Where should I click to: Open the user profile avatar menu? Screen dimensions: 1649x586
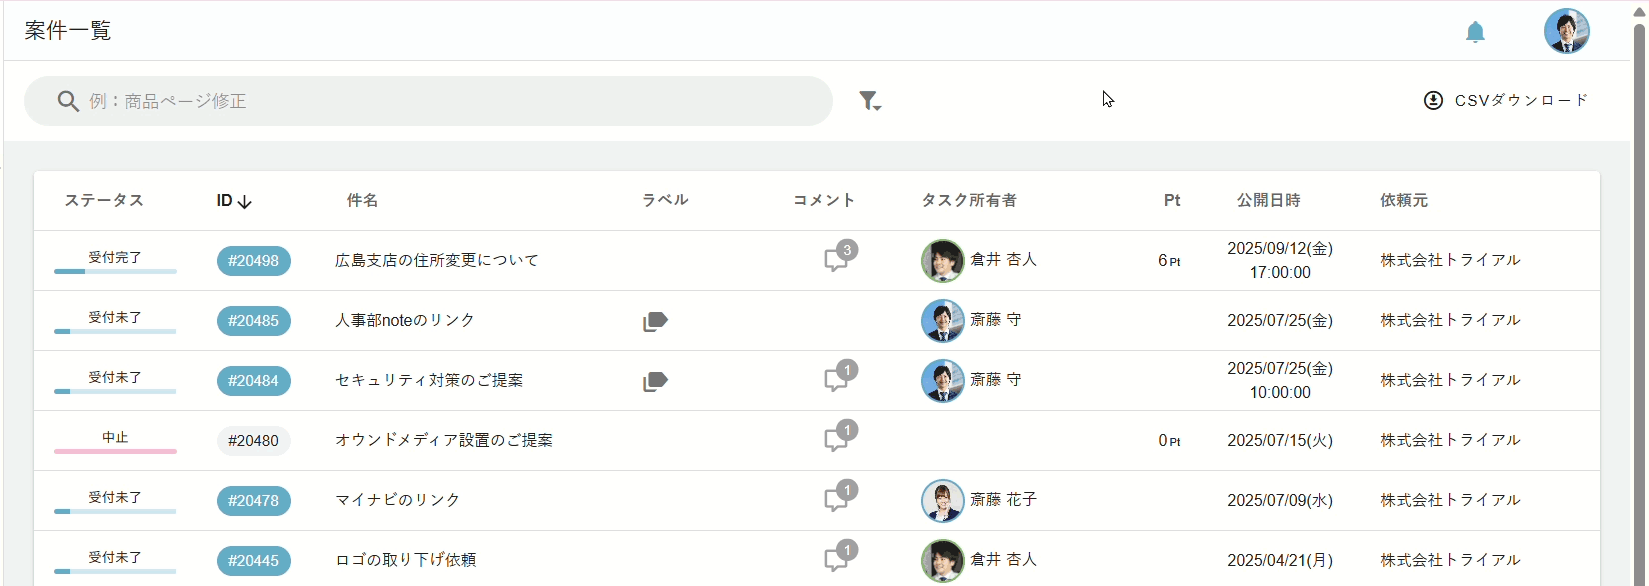point(1566,31)
